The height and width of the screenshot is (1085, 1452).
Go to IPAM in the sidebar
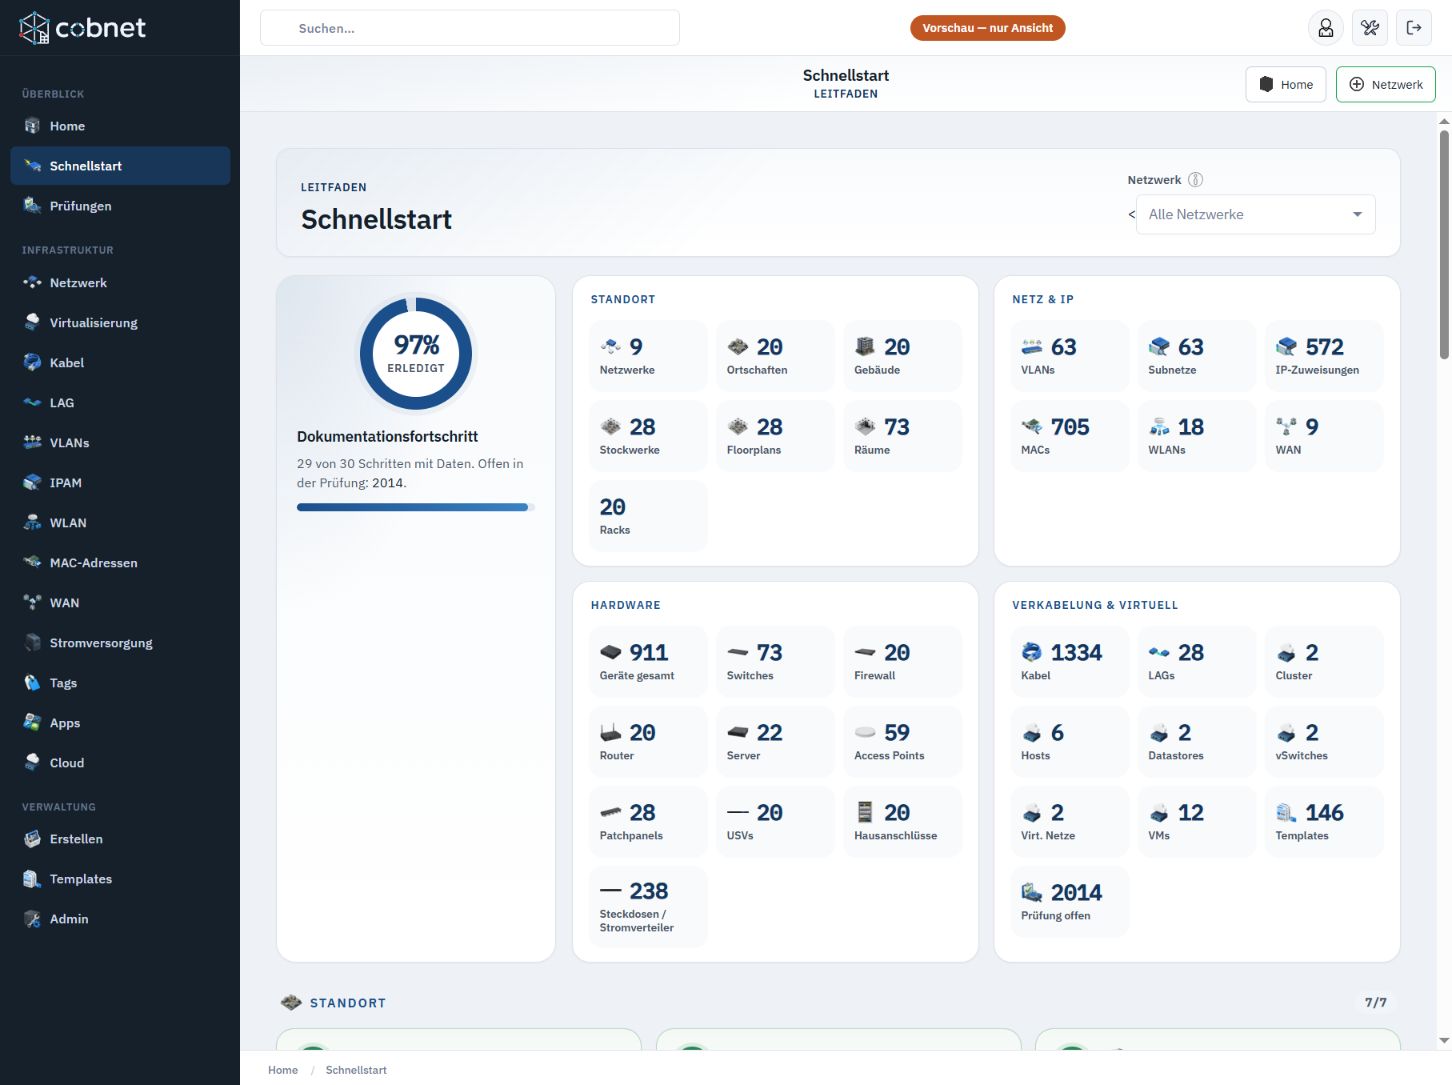120,483
